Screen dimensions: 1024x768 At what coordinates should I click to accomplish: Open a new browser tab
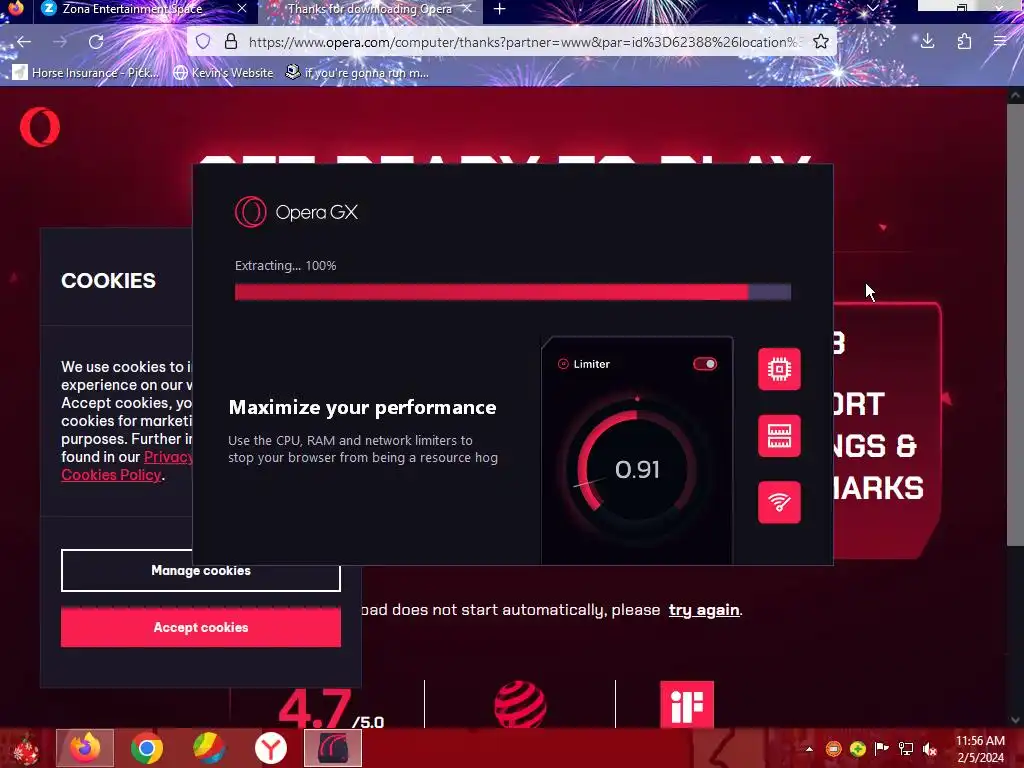click(500, 8)
